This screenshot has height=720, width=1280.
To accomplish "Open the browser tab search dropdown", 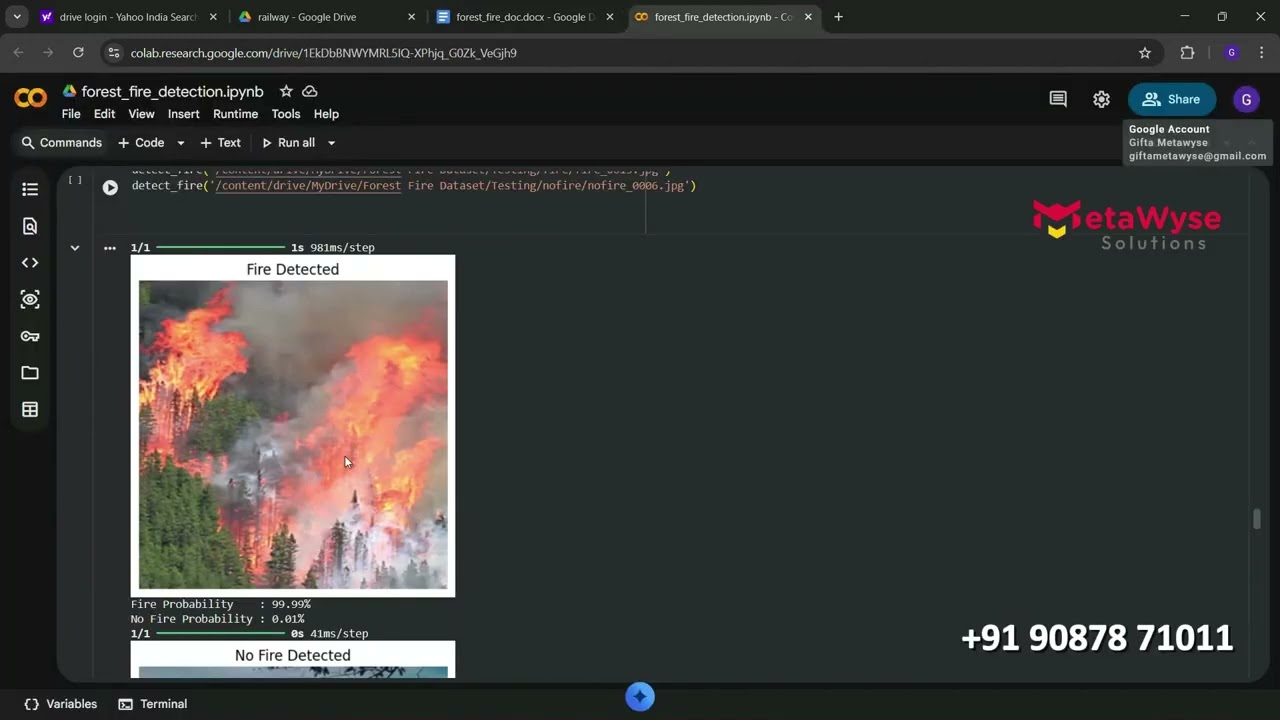I will 17,17.
